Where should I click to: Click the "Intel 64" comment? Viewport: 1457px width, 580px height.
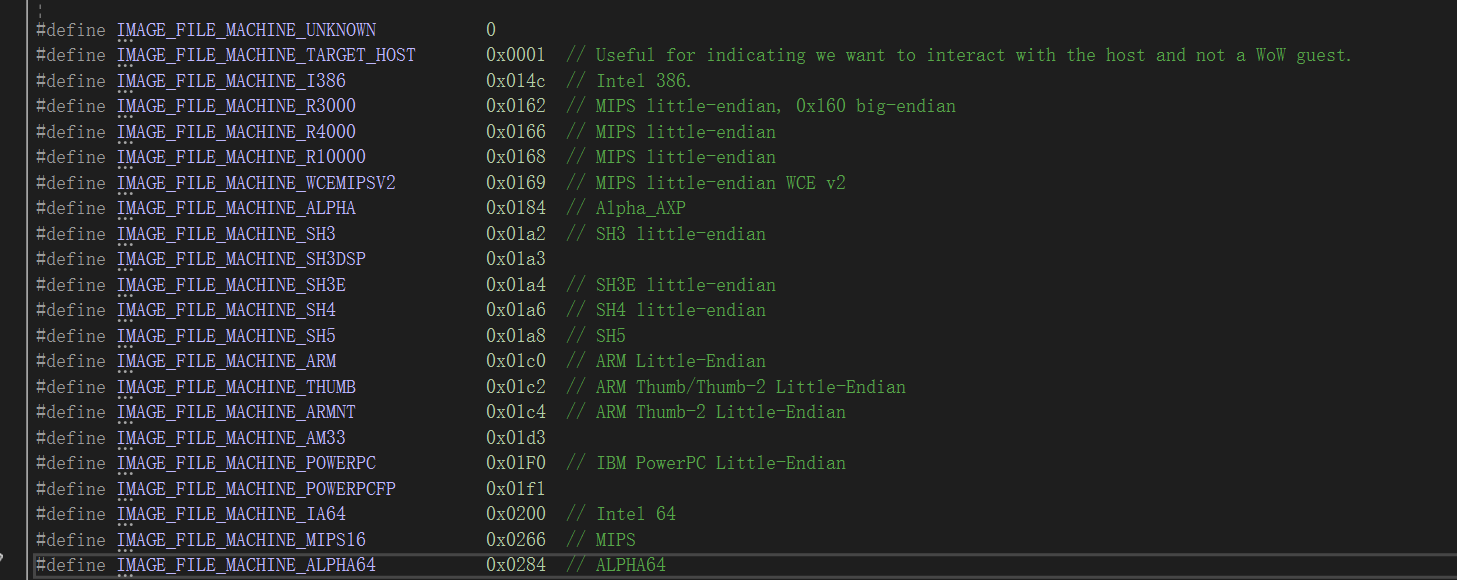[635, 514]
